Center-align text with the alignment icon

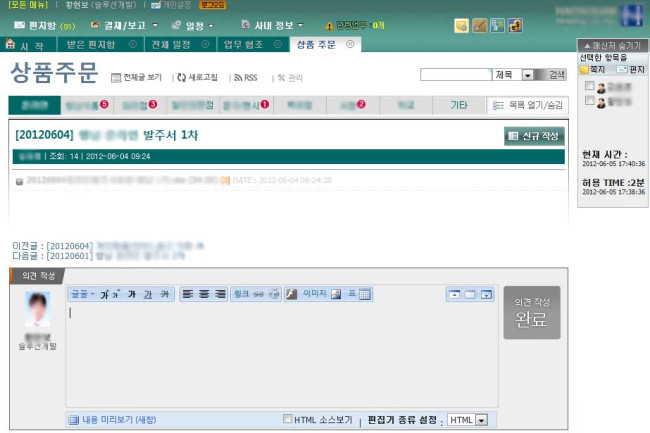point(204,294)
